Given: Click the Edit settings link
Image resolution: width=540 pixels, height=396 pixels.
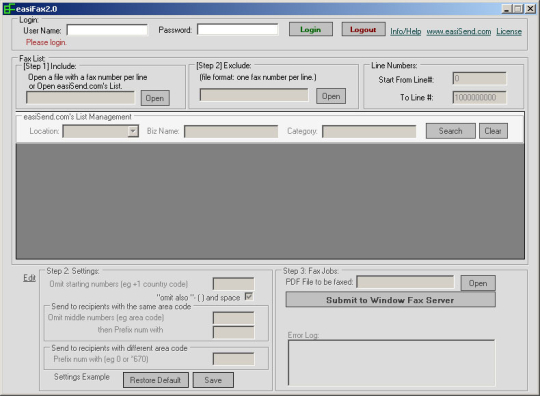Looking at the screenshot, I should pos(29,278).
